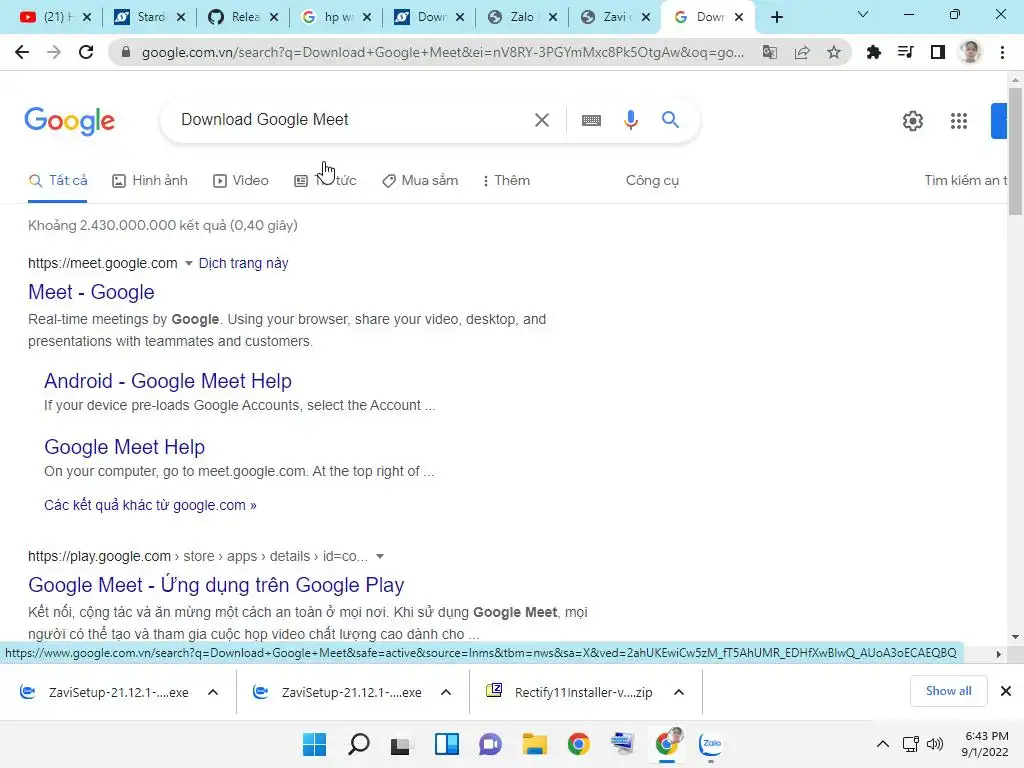Run search with the magnifier icon
This screenshot has height=768, width=1024.
tap(670, 120)
